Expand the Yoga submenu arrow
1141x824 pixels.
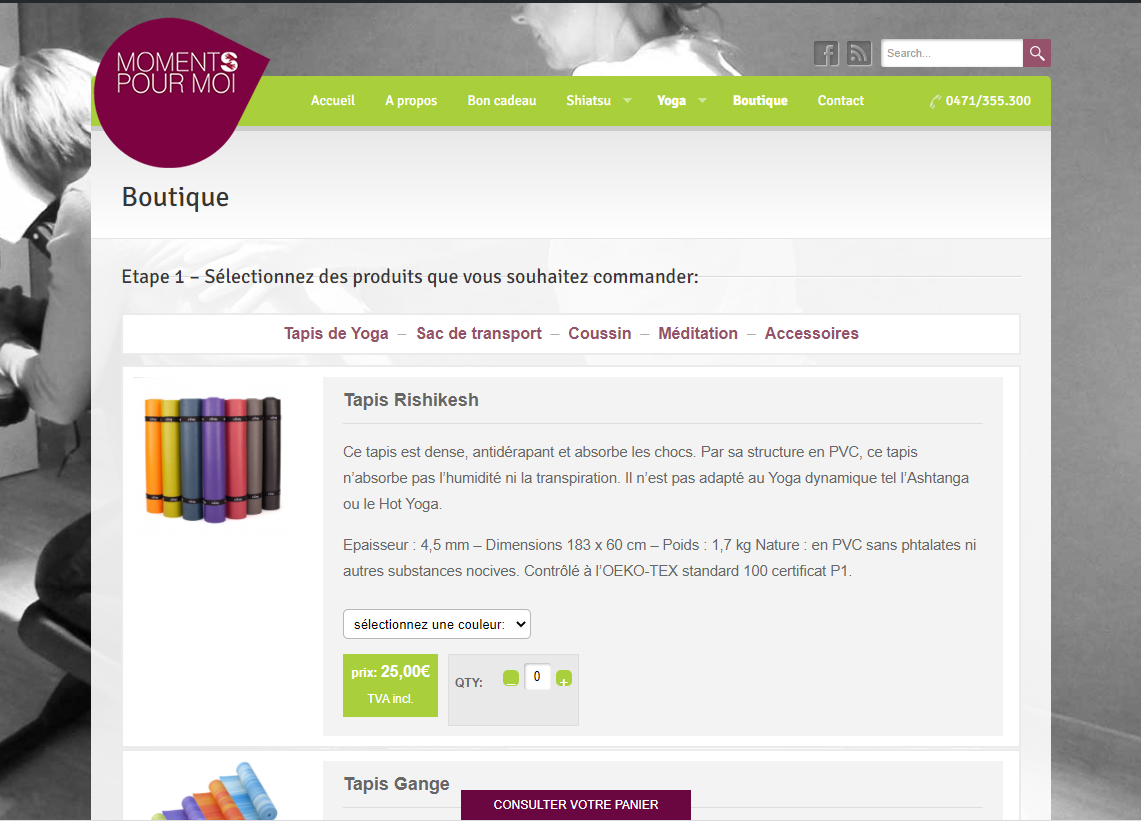coord(702,100)
